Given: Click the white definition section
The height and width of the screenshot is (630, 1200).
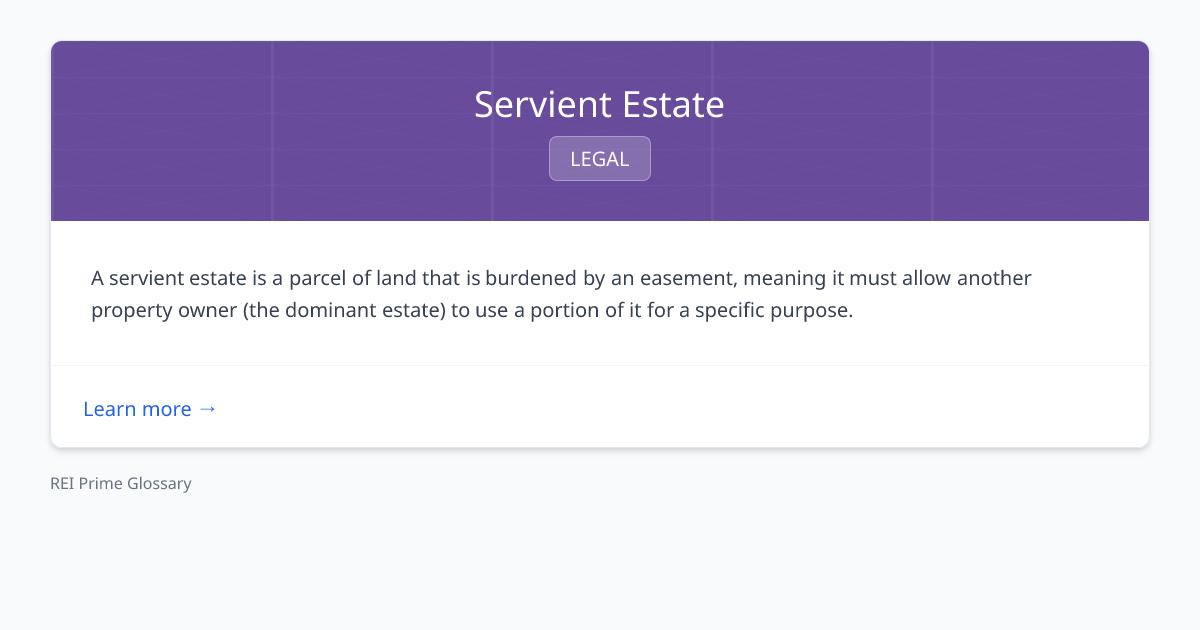Looking at the screenshot, I should tap(599, 292).
